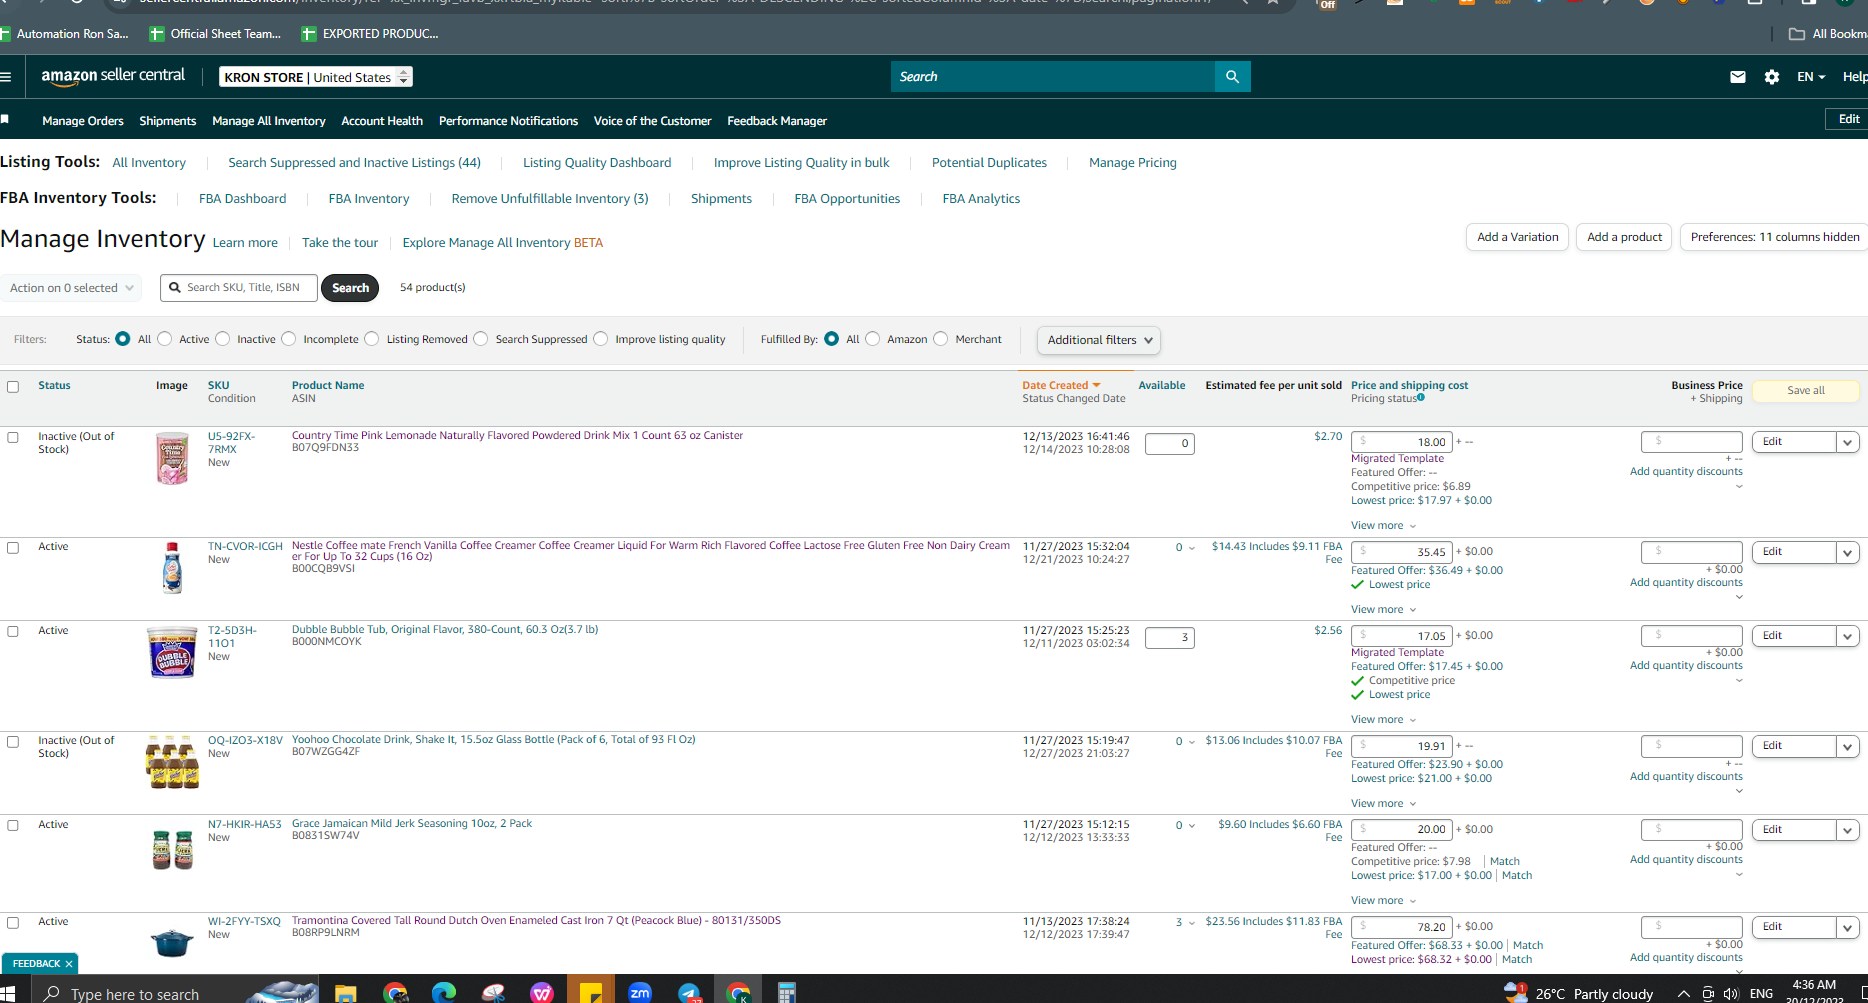Viewport: 1868px width, 1003px height.
Task: Select the Amazon fulfilled-by radio
Action: tap(873, 339)
